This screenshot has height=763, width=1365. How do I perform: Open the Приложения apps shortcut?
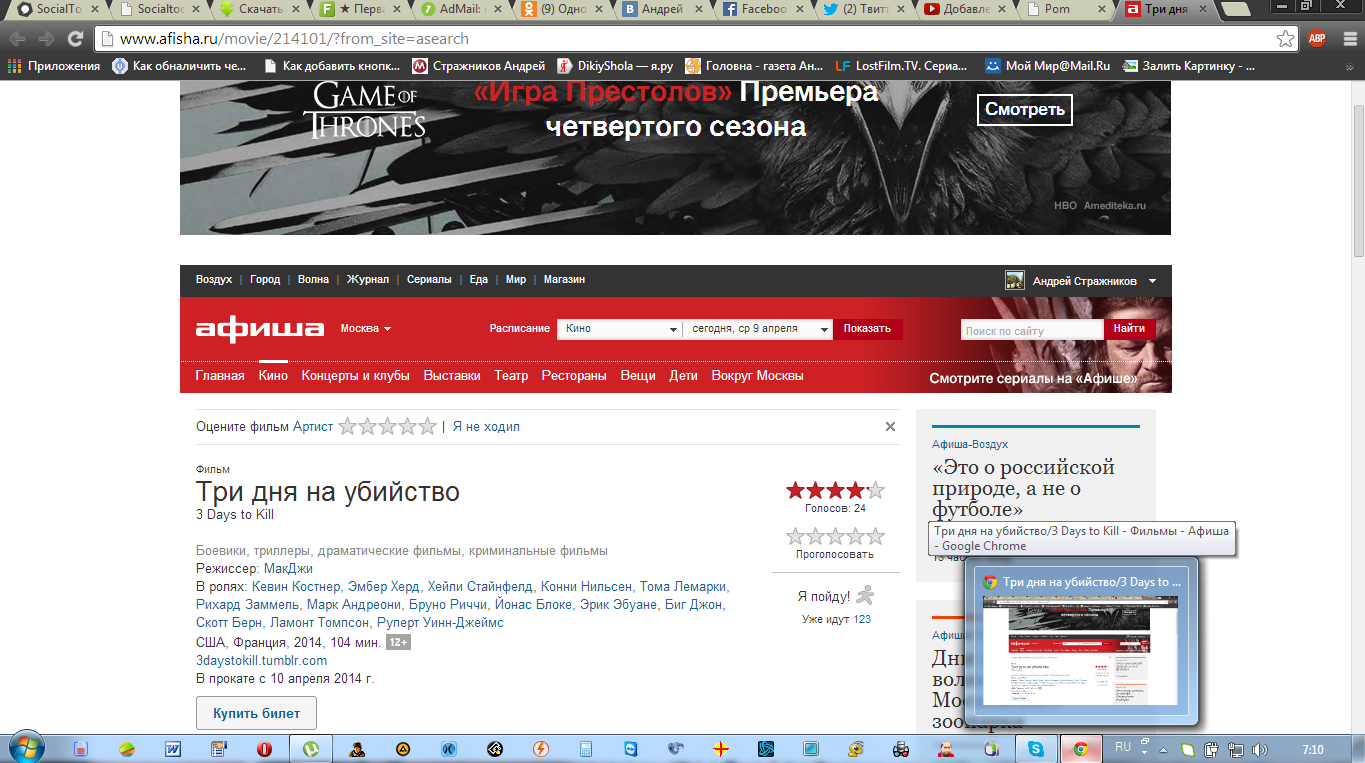tap(54, 66)
